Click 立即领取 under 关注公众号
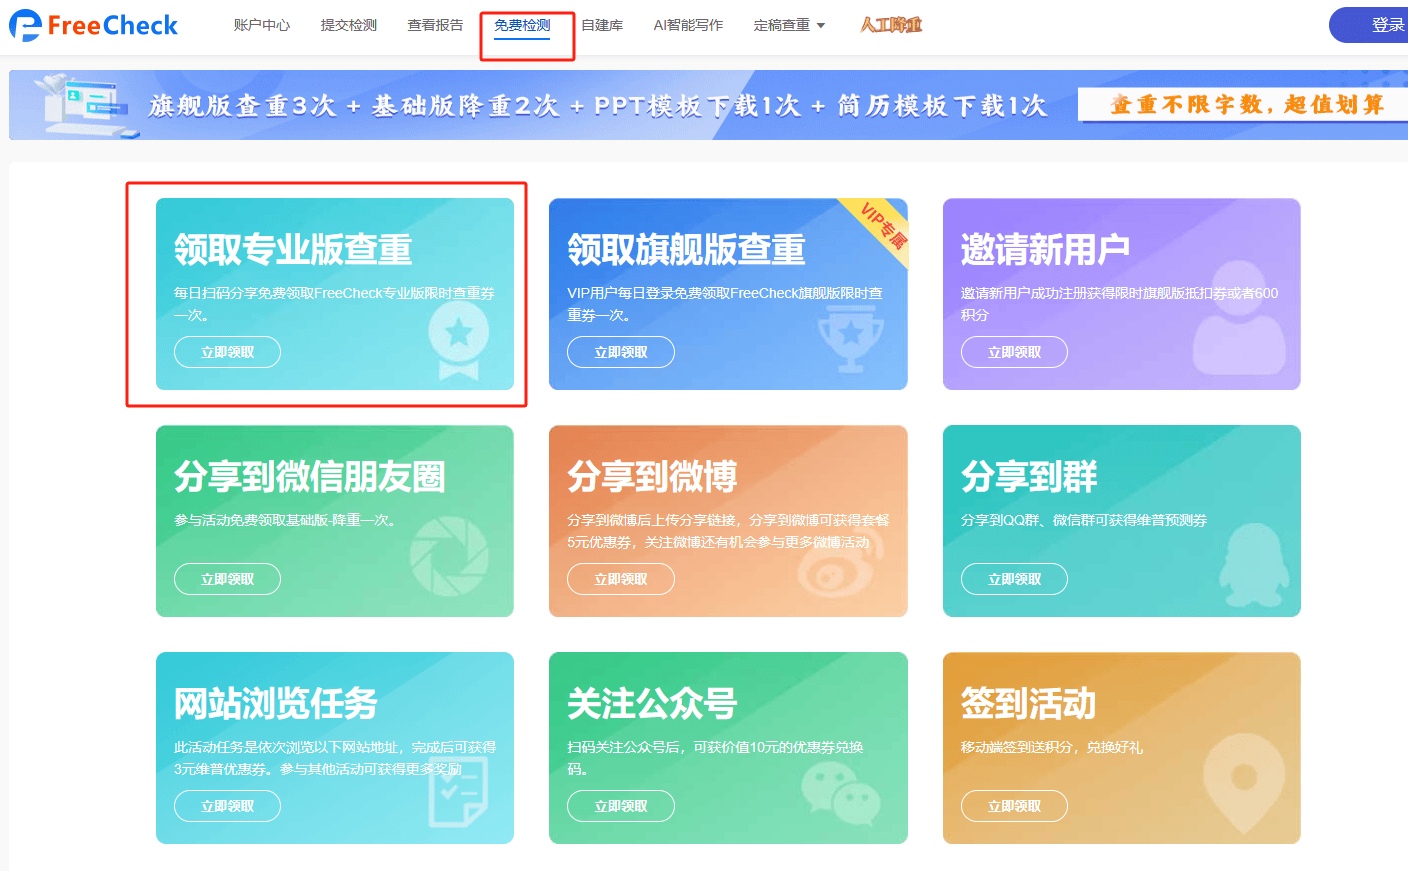This screenshot has width=1408, height=871. [621, 806]
